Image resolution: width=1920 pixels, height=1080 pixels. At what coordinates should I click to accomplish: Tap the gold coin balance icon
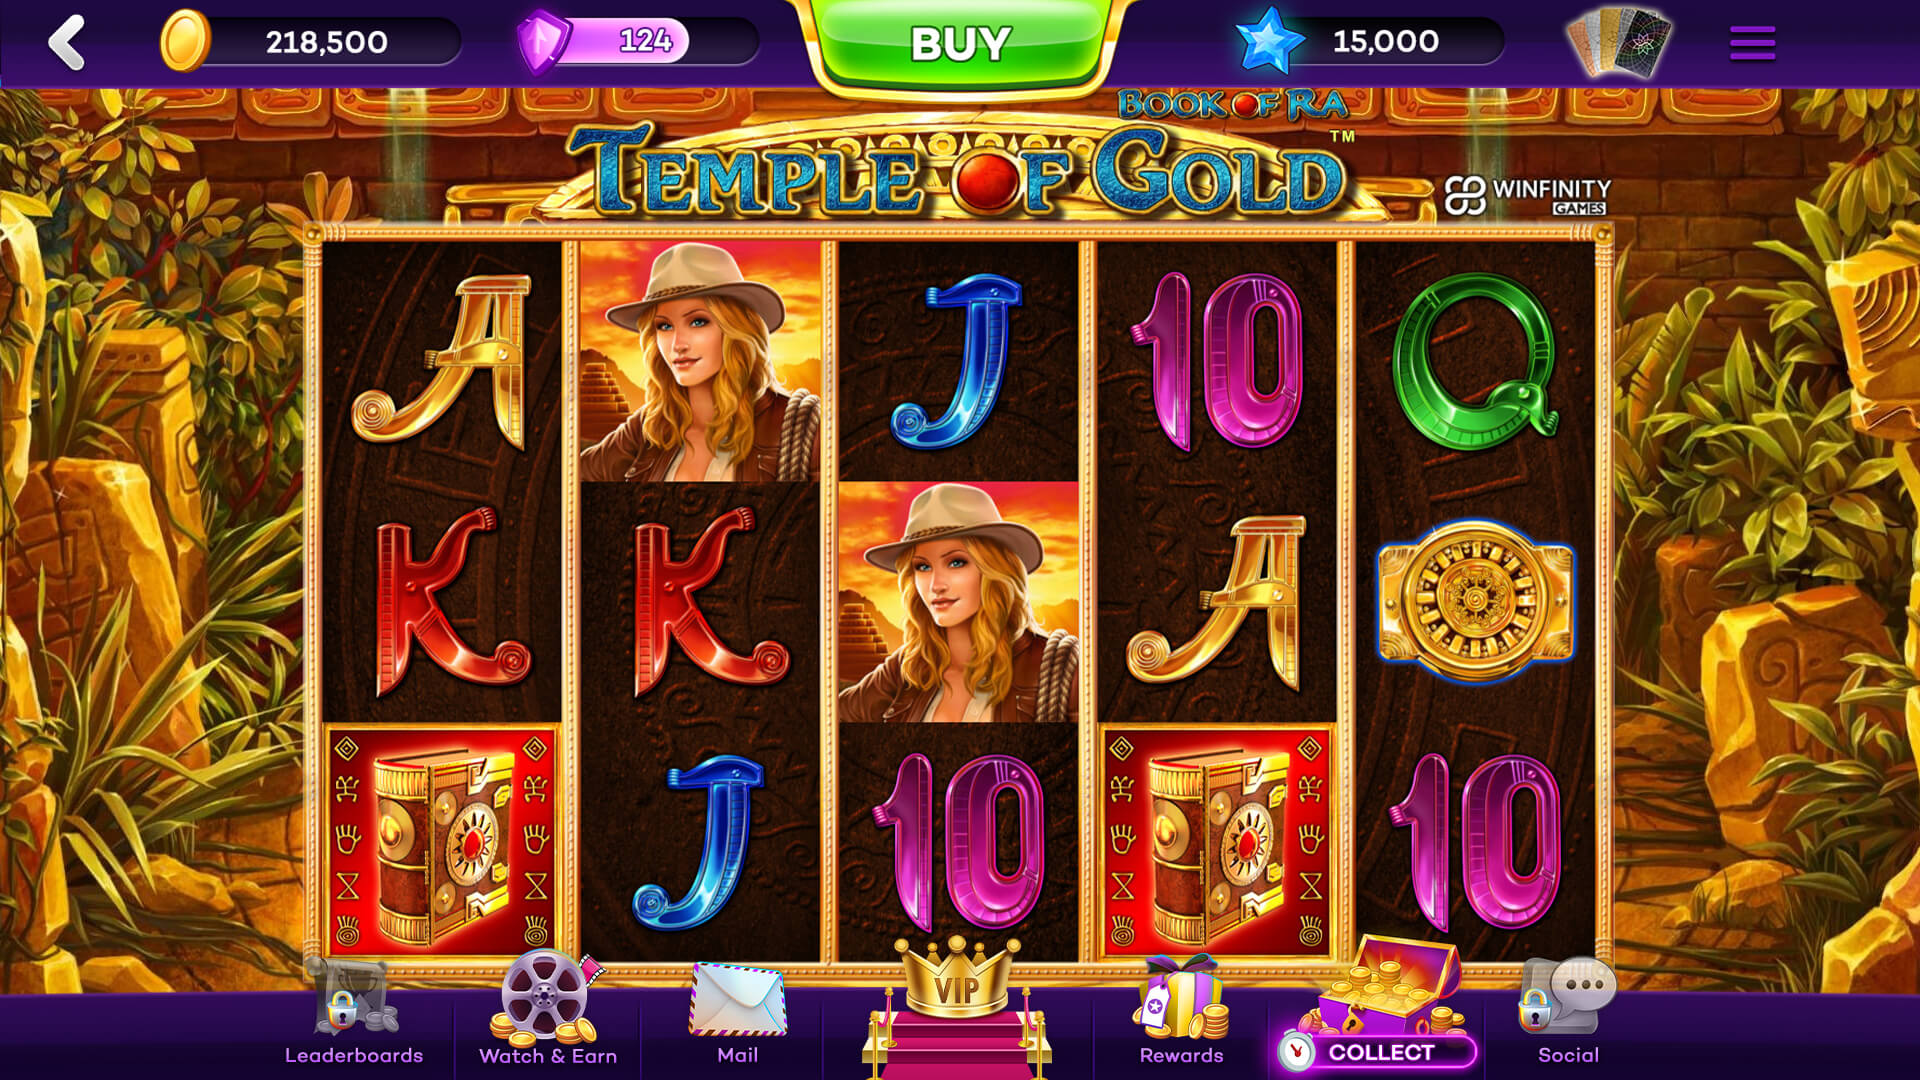pyautogui.click(x=185, y=42)
